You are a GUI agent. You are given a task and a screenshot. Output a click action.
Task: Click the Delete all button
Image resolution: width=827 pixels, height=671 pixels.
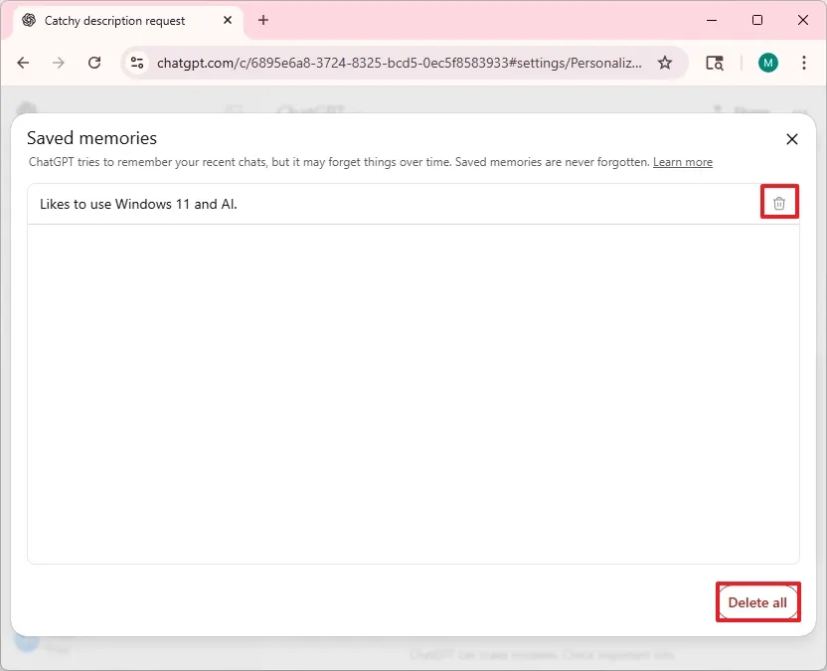(757, 602)
